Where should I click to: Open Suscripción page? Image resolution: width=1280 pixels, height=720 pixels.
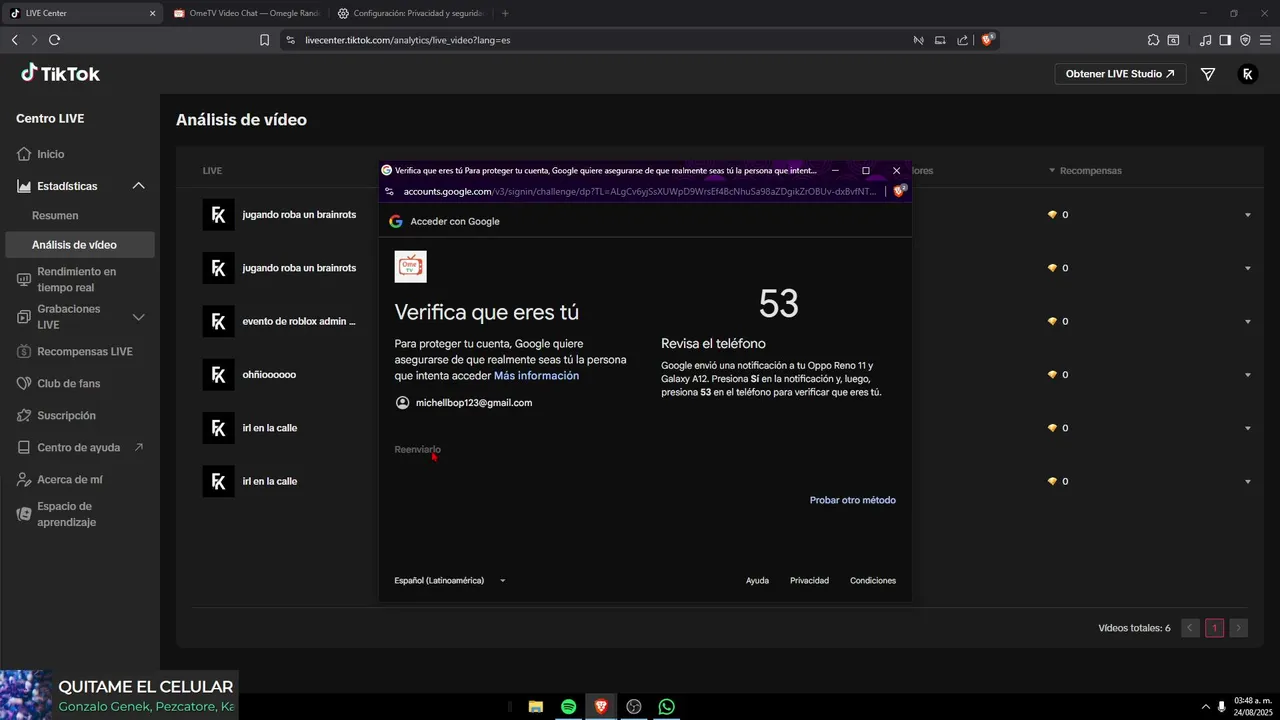click(x=67, y=415)
